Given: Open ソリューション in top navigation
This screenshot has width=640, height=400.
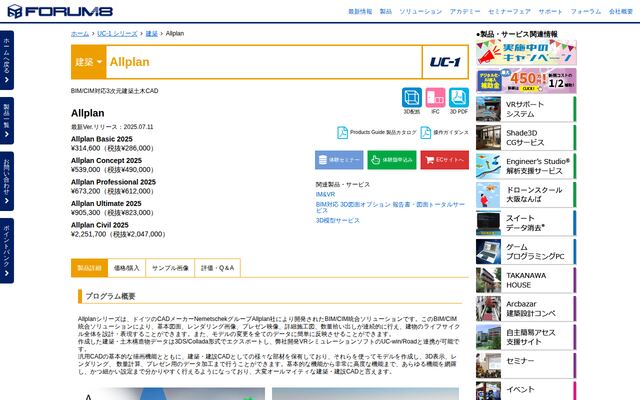Looking at the screenshot, I should (x=420, y=11).
